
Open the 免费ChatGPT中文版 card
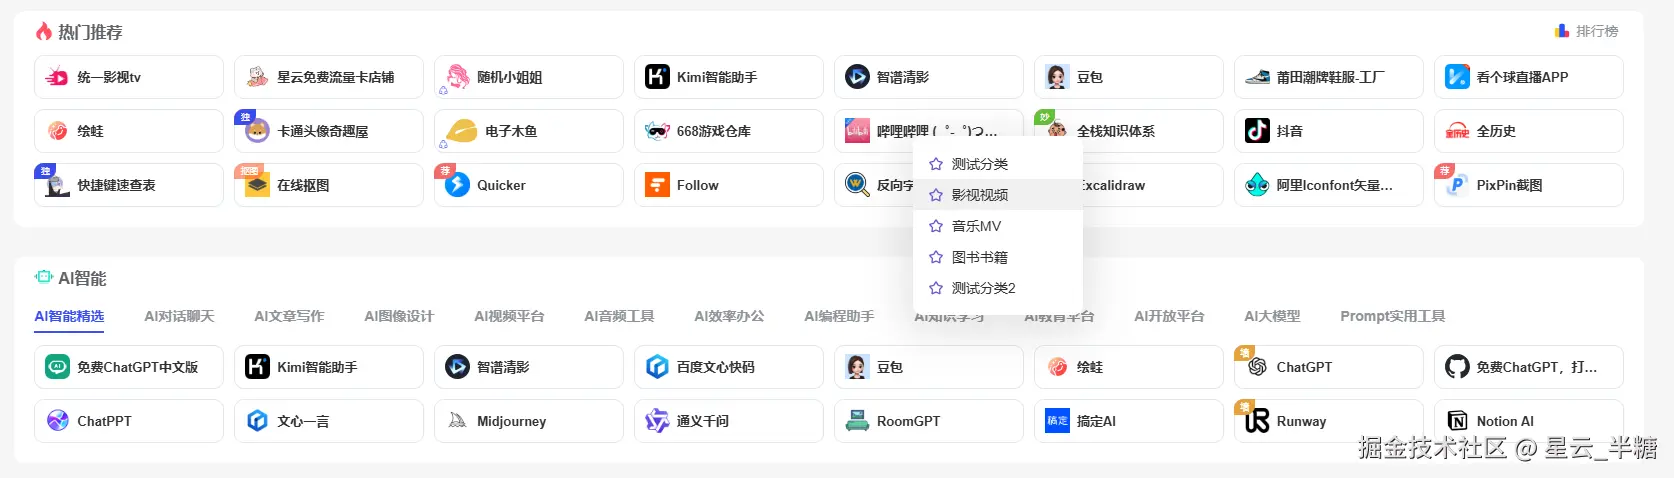(x=129, y=367)
